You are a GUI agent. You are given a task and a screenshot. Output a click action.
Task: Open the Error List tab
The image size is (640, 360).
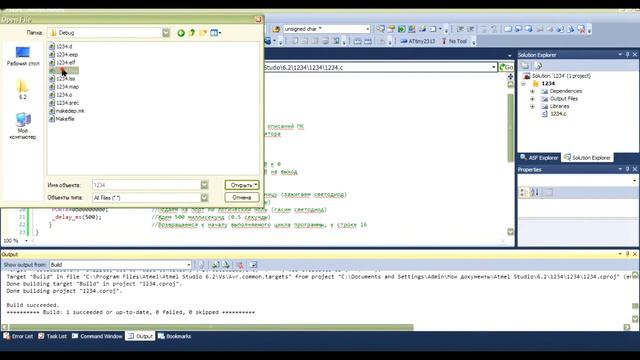(x=18, y=336)
